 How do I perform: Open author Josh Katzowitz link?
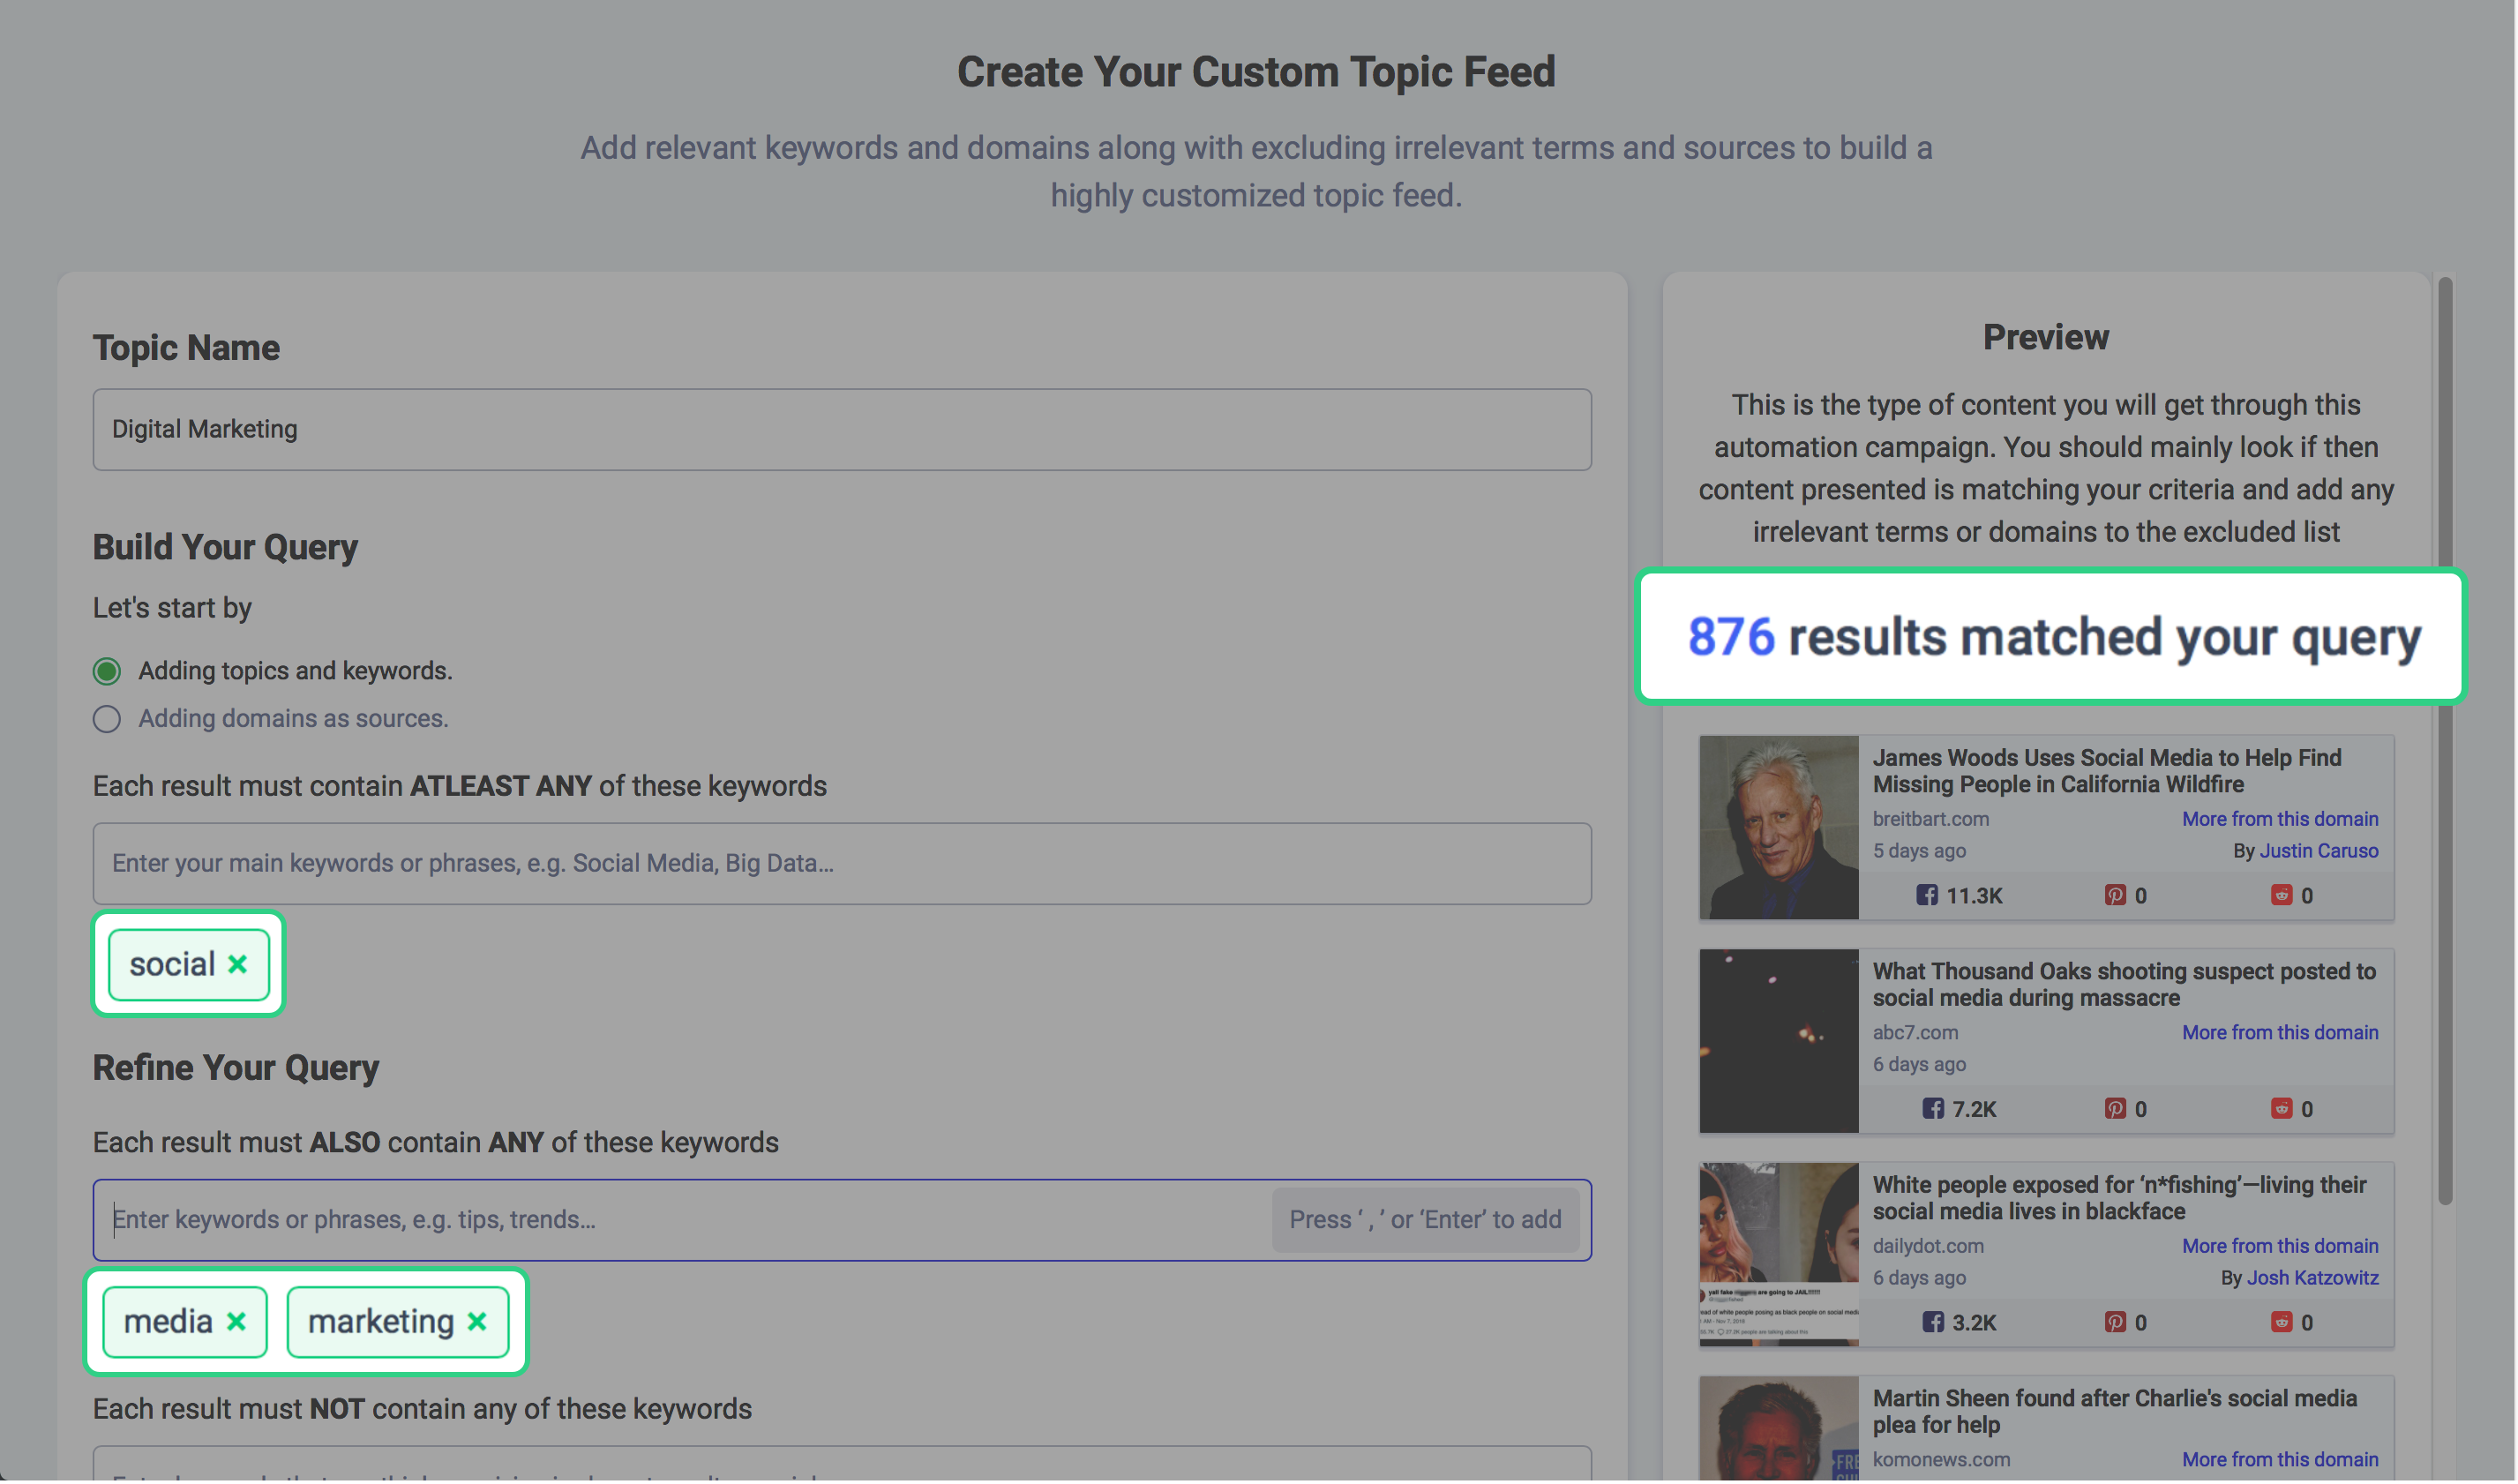click(2313, 1280)
